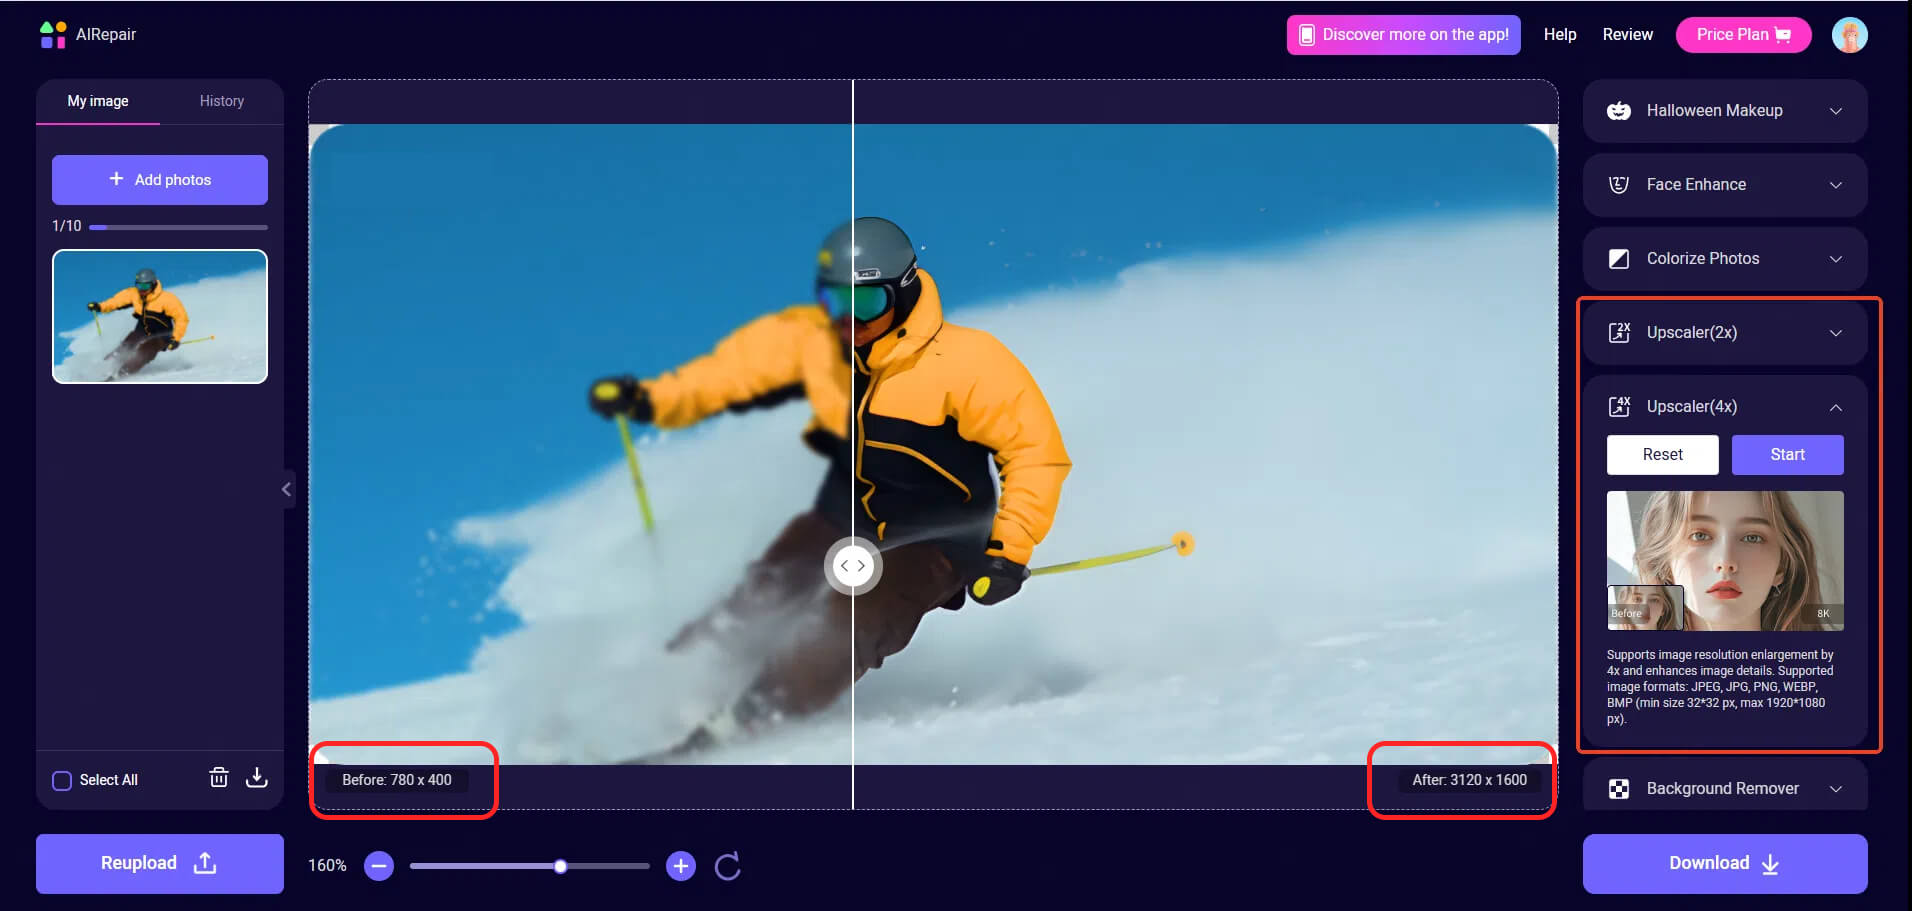This screenshot has height=911, width=1912.
Task: Select the skier photo thumbnail
Action: tap(159, 316)
